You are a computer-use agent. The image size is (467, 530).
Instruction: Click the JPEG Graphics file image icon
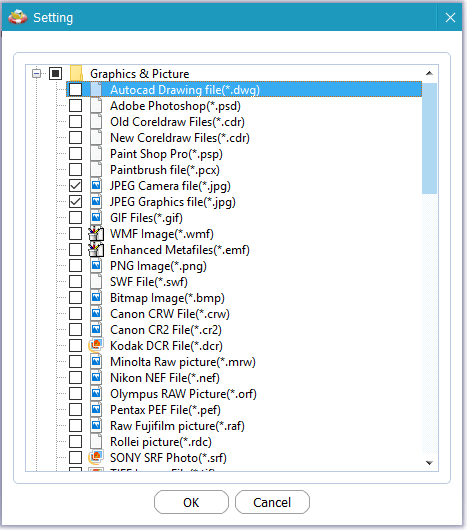pos(96,201)
